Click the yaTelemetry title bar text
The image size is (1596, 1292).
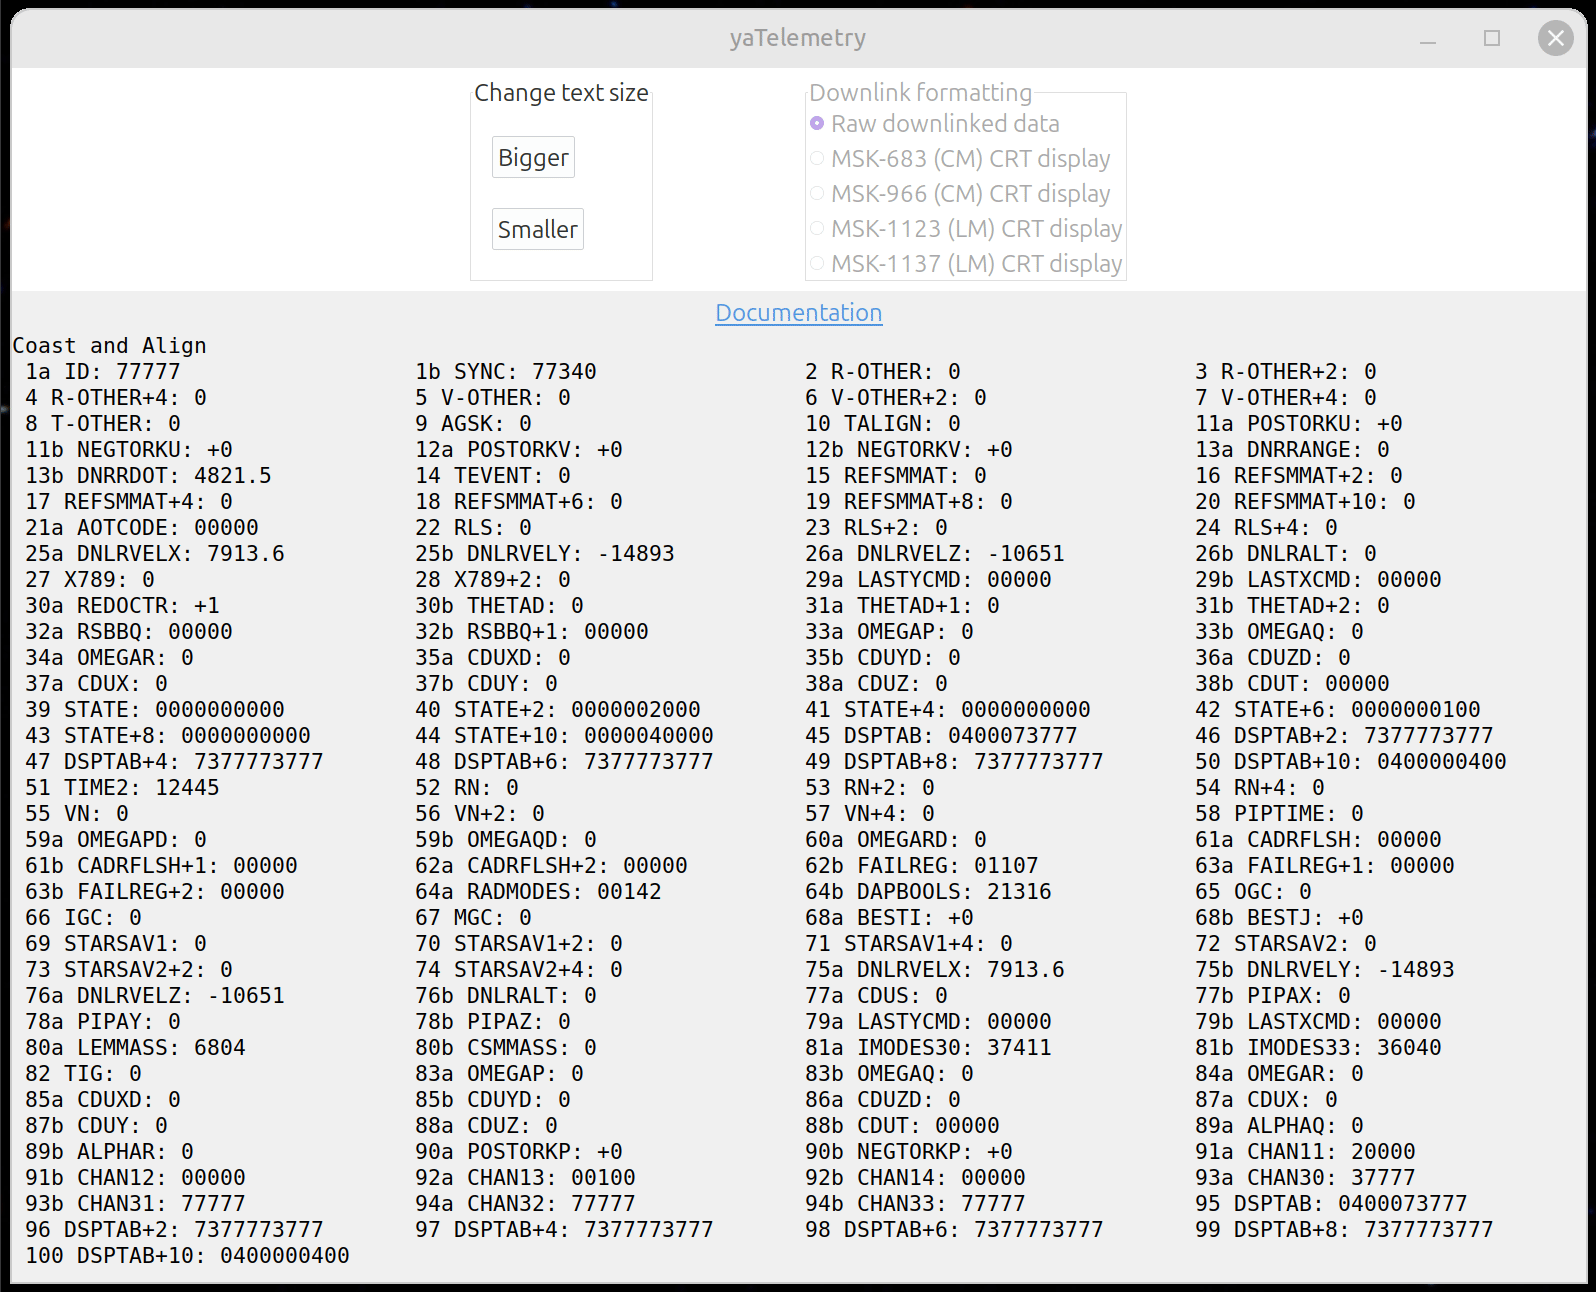click(x=797, y=38)
